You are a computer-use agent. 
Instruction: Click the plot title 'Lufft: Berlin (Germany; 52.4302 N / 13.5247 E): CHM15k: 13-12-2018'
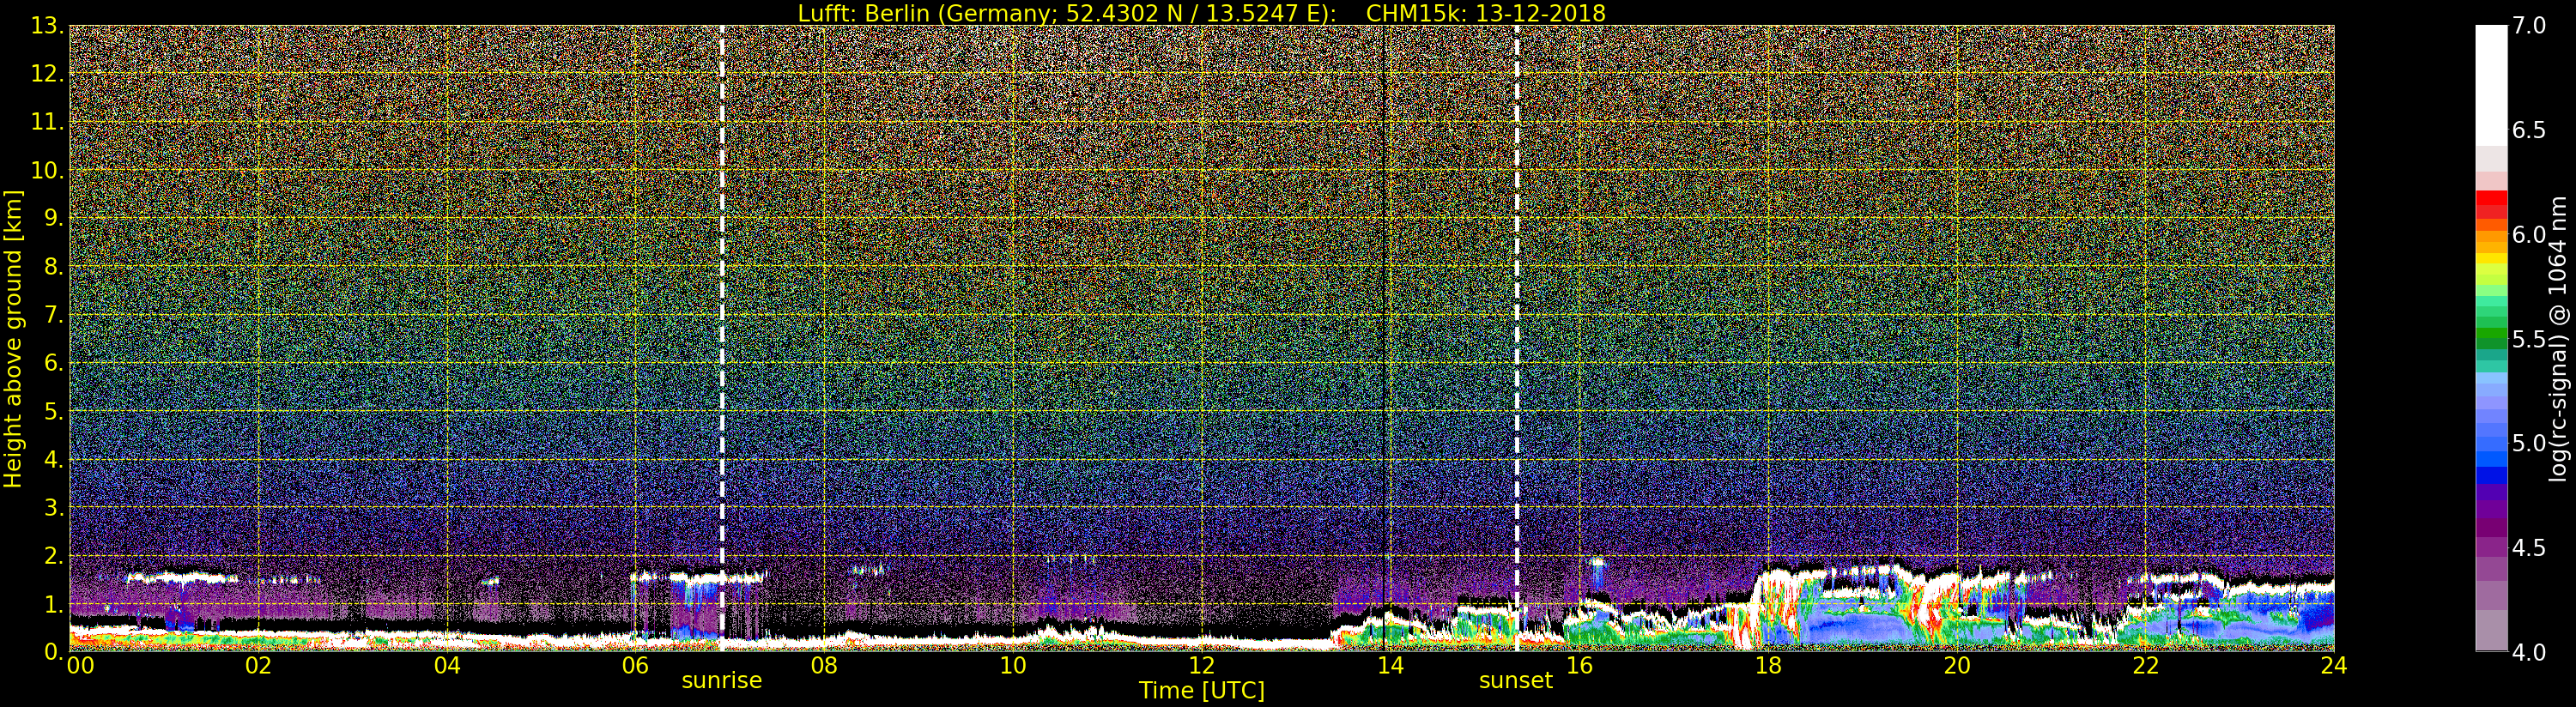[1201, 13]
